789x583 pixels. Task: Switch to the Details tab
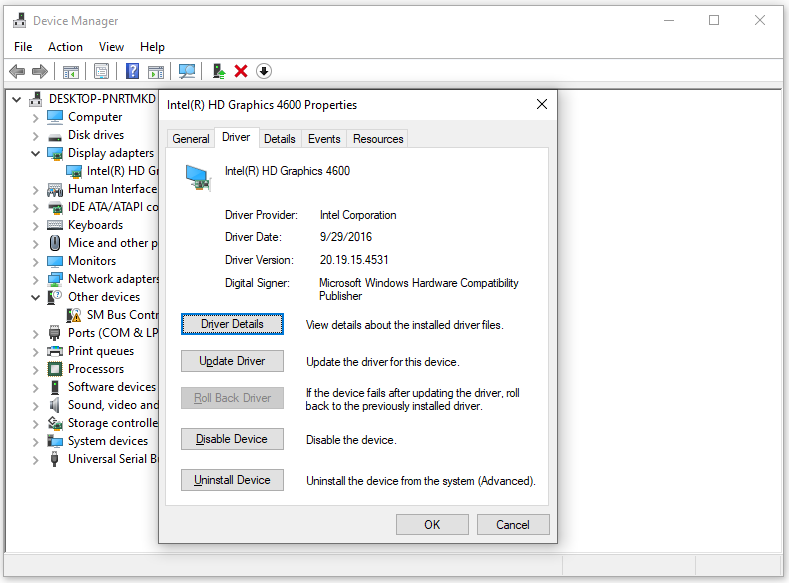click(x=280, y=139)
